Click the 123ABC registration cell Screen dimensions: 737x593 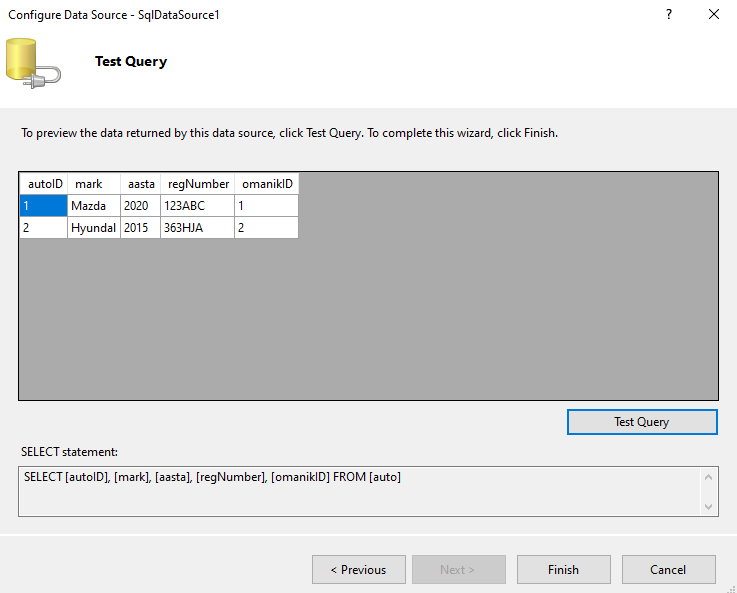tap(197, 206)
